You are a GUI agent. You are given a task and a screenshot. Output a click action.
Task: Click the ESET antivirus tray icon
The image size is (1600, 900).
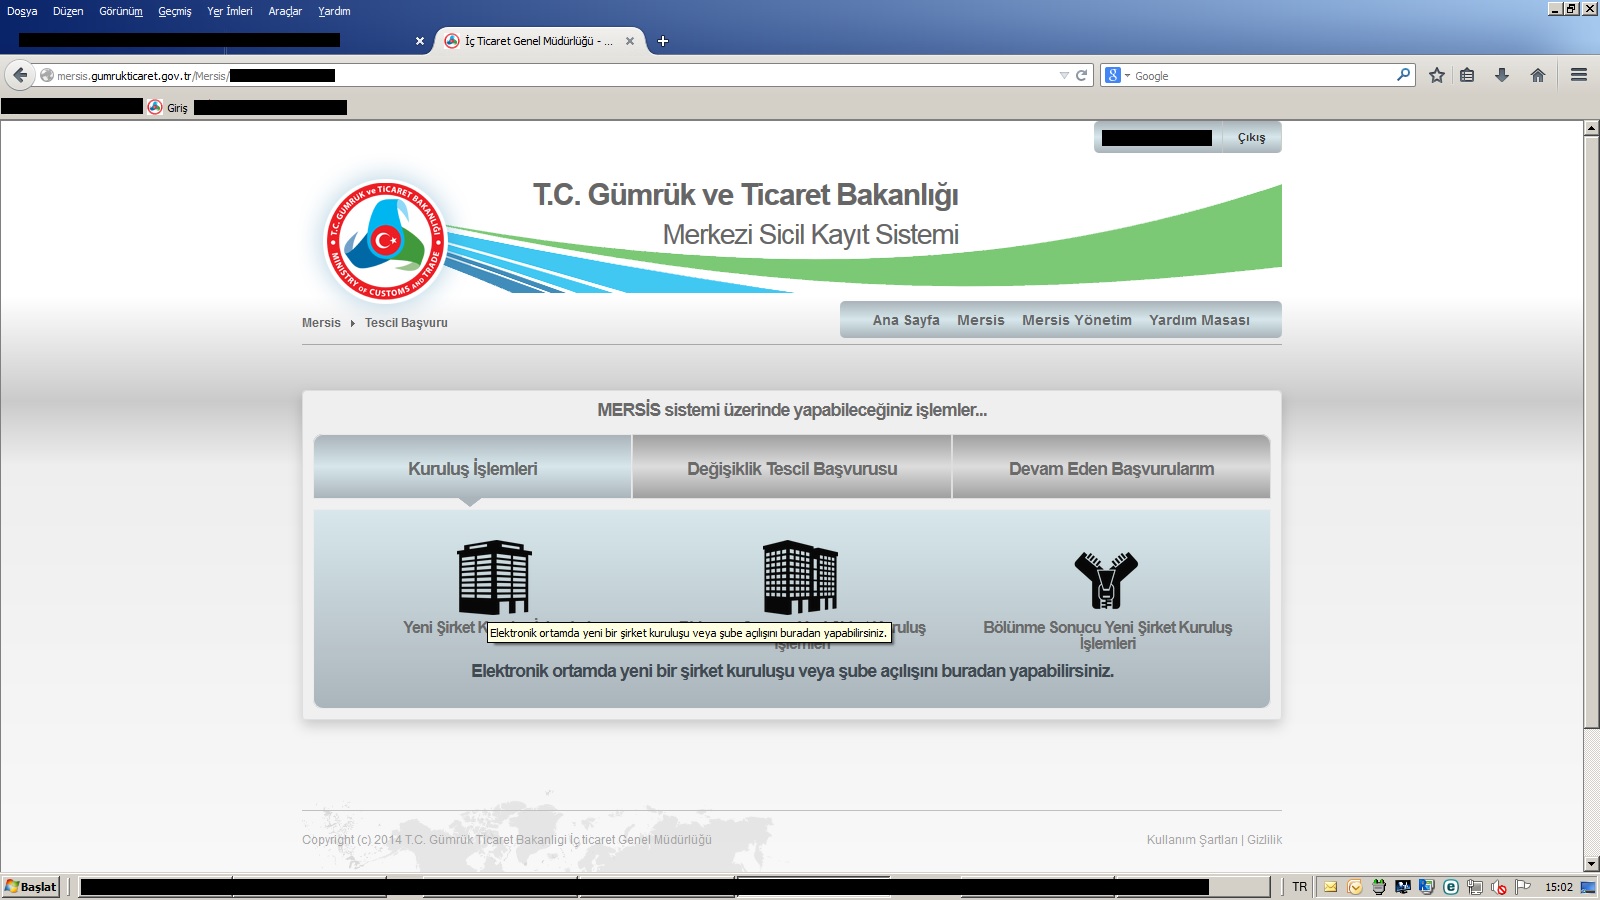coord(1451,887)
